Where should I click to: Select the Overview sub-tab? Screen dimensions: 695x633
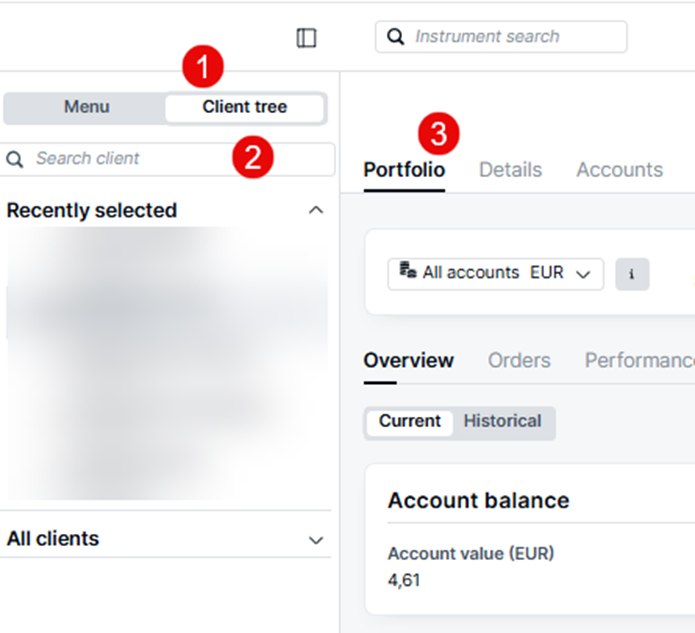[x=408, y=360]
